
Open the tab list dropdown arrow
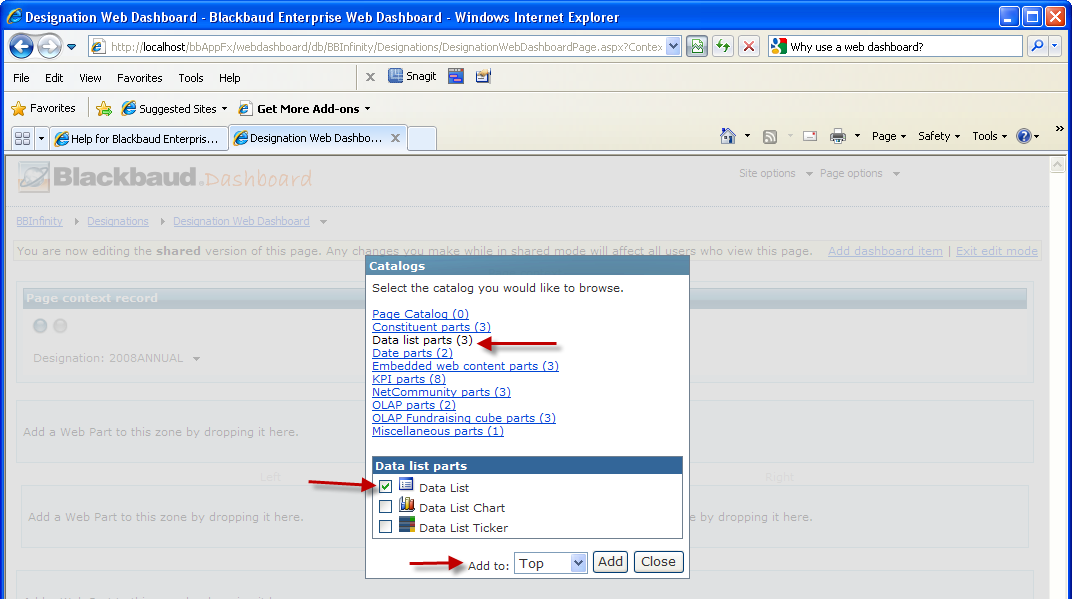coord(41,139)
